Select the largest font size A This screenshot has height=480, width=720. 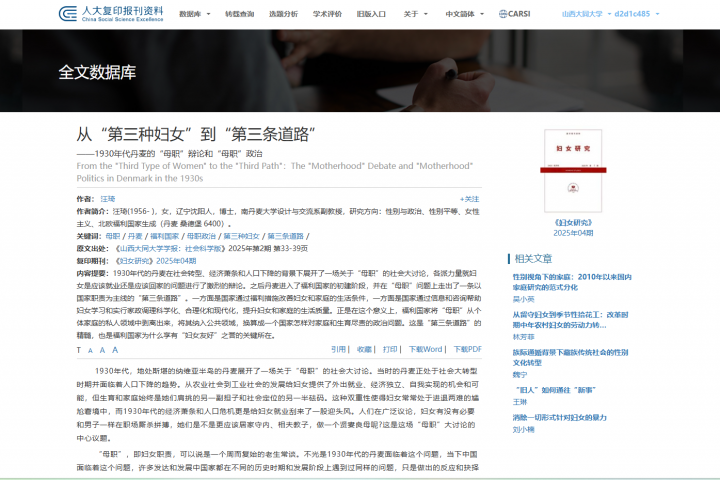(x=115, y=350)
